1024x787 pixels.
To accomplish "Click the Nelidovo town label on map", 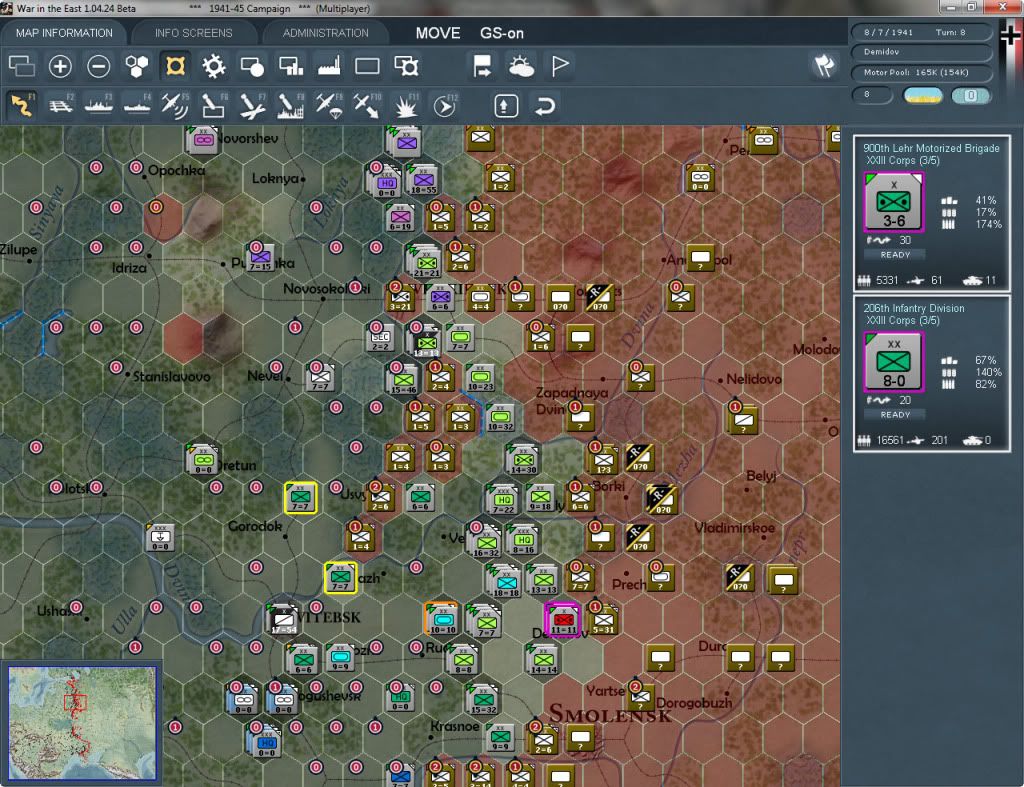I will [754, 379].
